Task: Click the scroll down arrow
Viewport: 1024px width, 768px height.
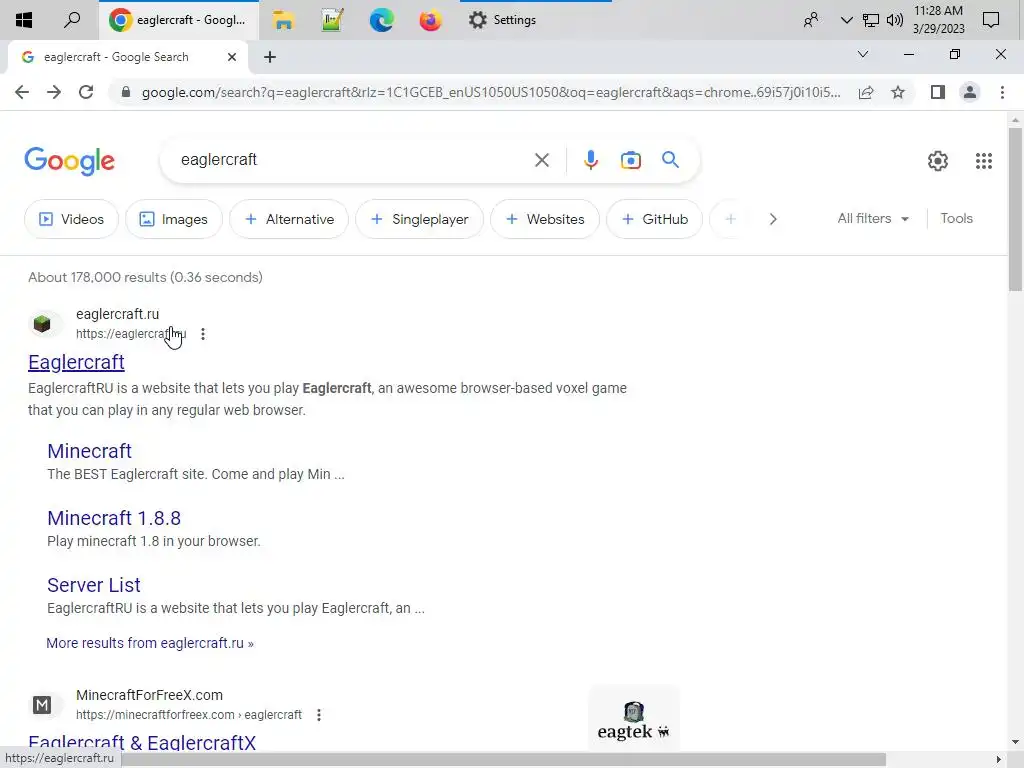Action: pos(1015,742)
